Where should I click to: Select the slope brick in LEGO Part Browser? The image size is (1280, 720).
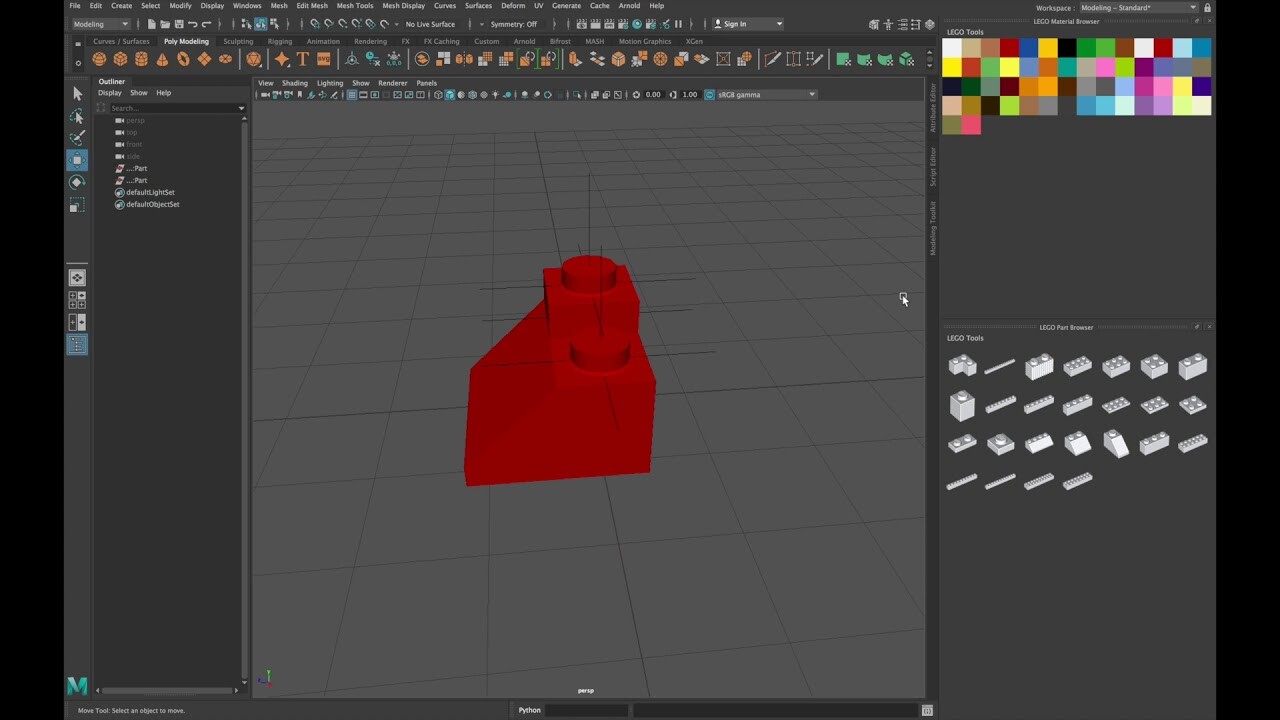1116,444
